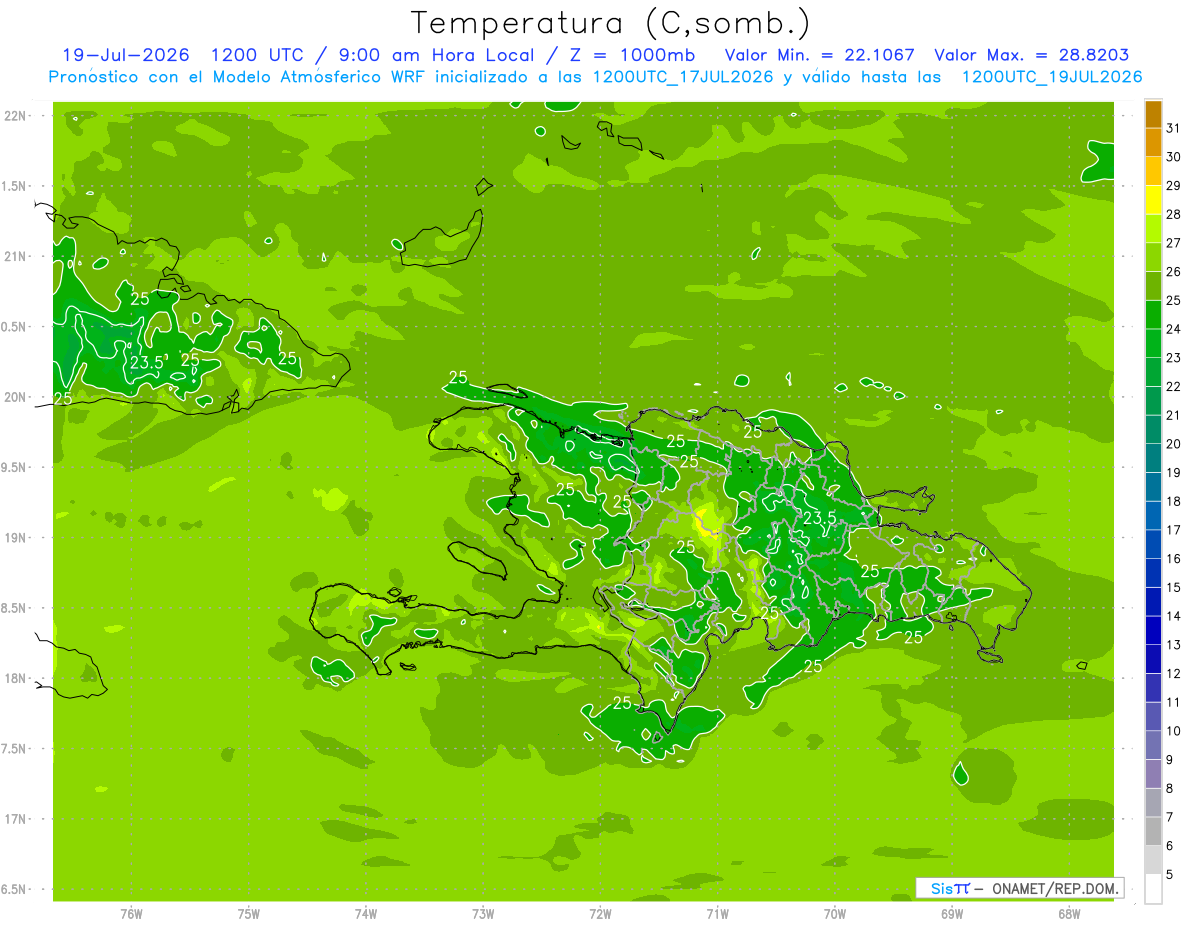Pick the dark orange swatch between 30 and 31
The width and height of the screenshot is (1200, 927).
coord(1153,143)
